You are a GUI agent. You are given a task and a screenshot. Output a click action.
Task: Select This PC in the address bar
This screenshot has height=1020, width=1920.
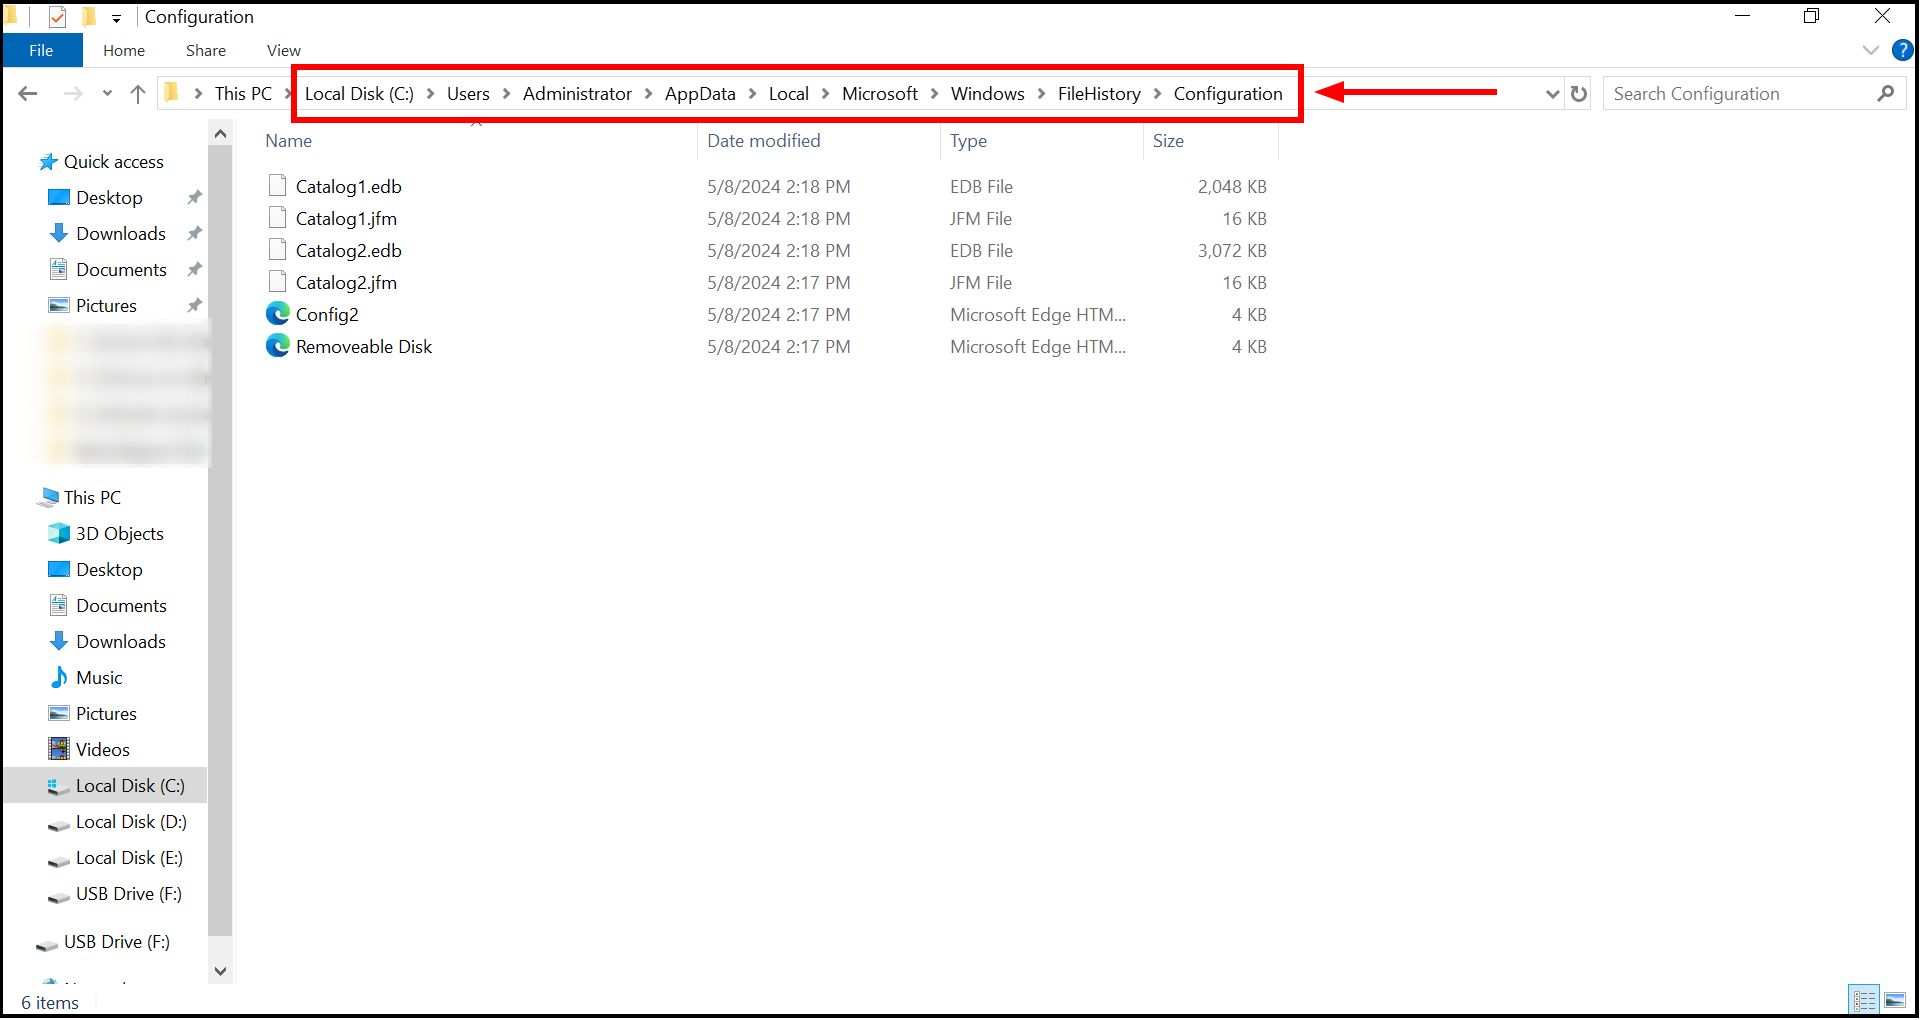click(x=243, y=93)
